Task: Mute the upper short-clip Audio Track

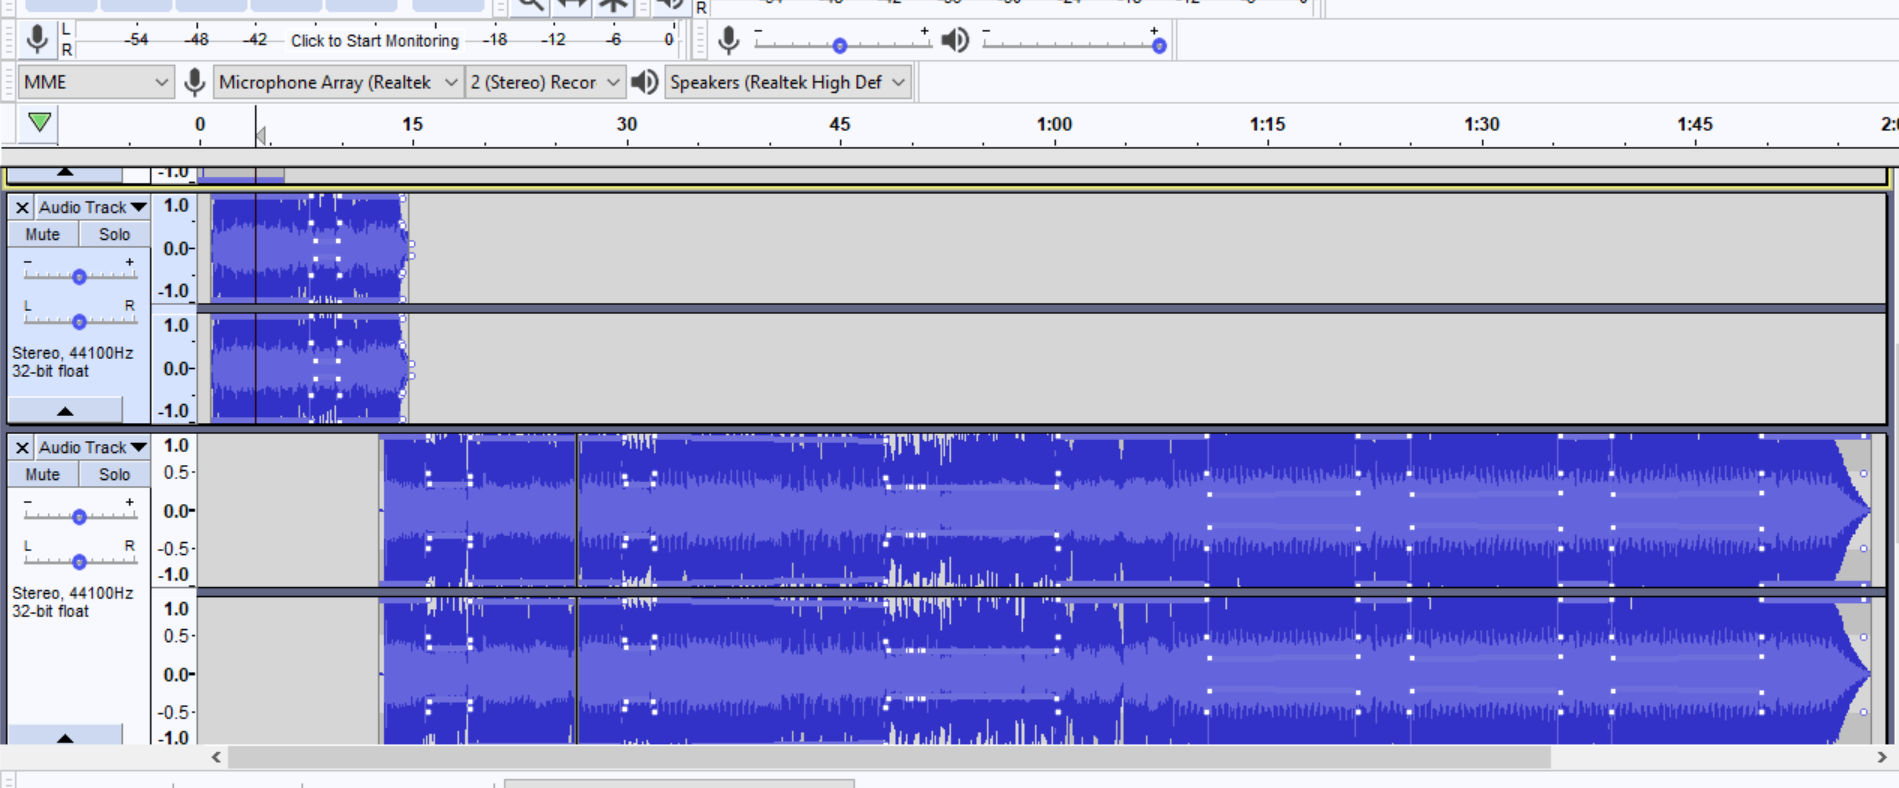Action: [x=43, y=234]
